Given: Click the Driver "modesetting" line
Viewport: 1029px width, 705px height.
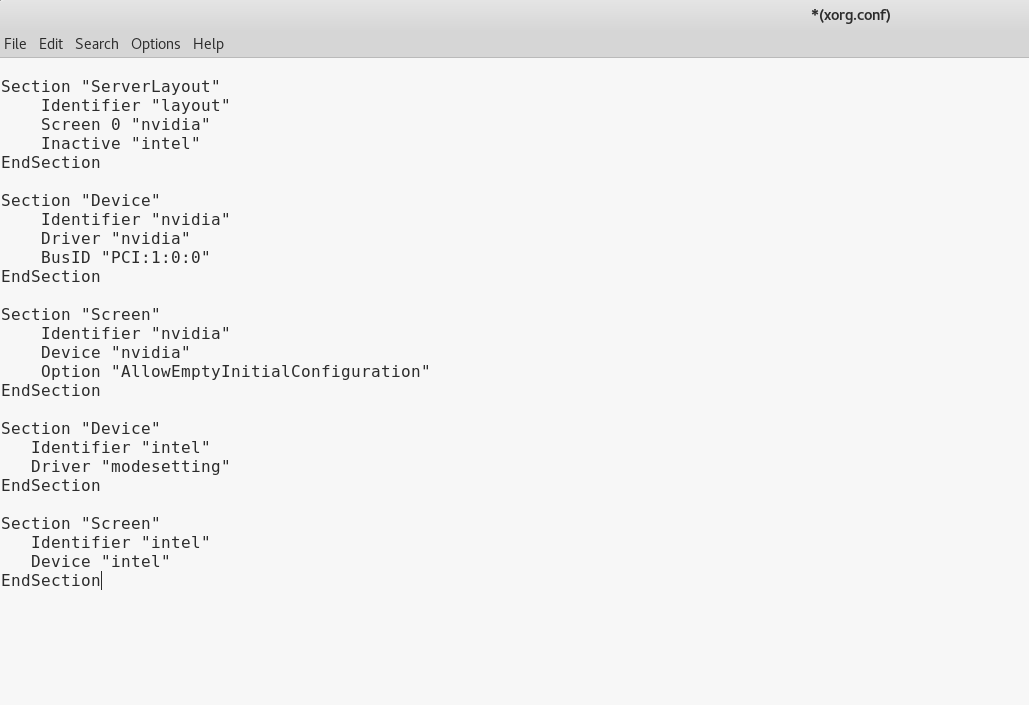Looking at the screenshot, I should [130, 467].
